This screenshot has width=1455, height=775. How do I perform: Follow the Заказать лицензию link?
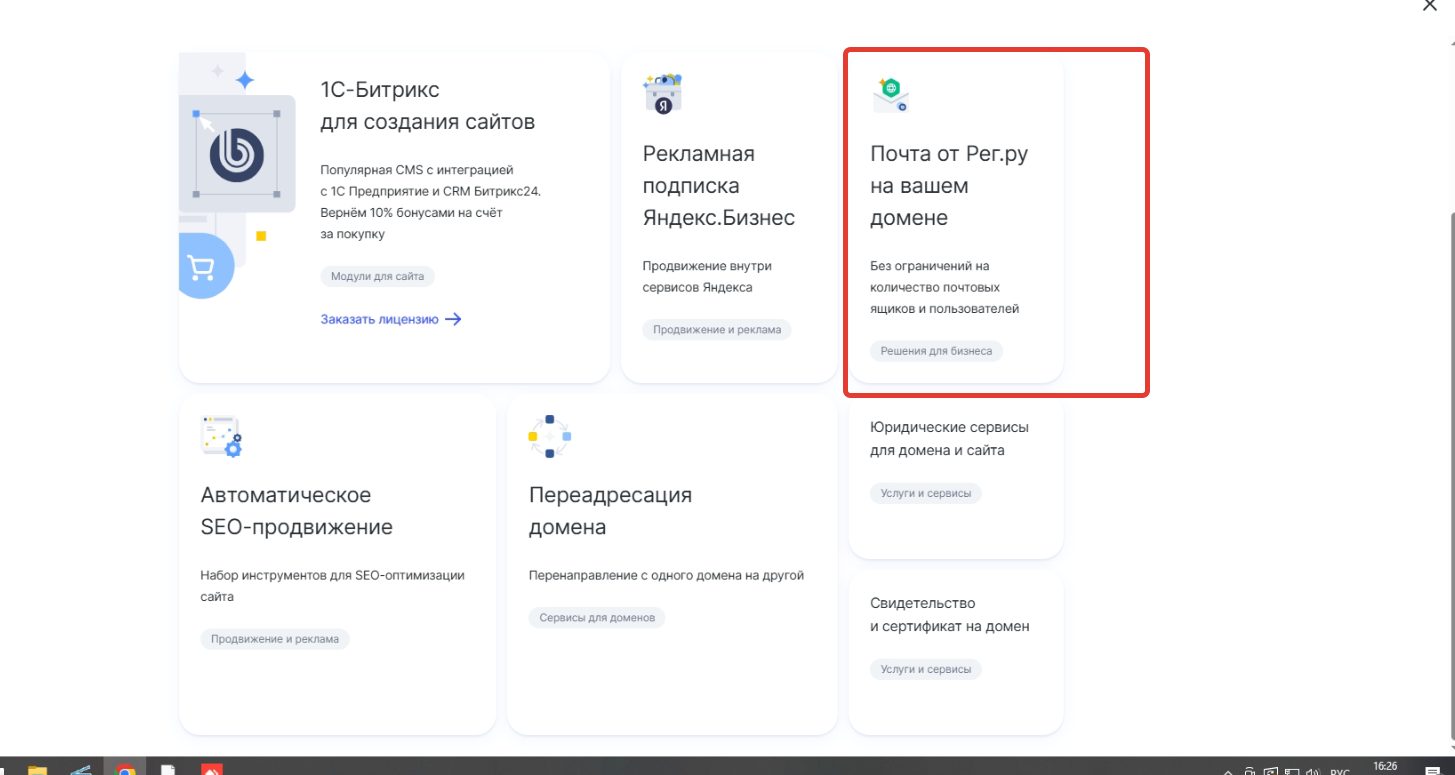[x=391, y=320]
